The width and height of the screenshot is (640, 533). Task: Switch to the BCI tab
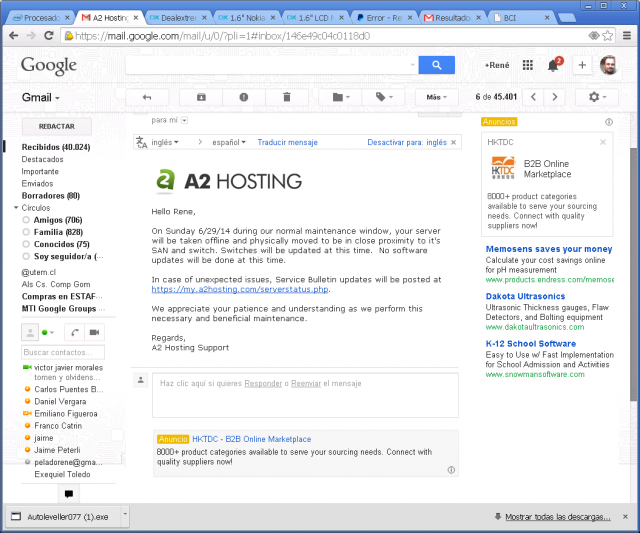(521, 18)
